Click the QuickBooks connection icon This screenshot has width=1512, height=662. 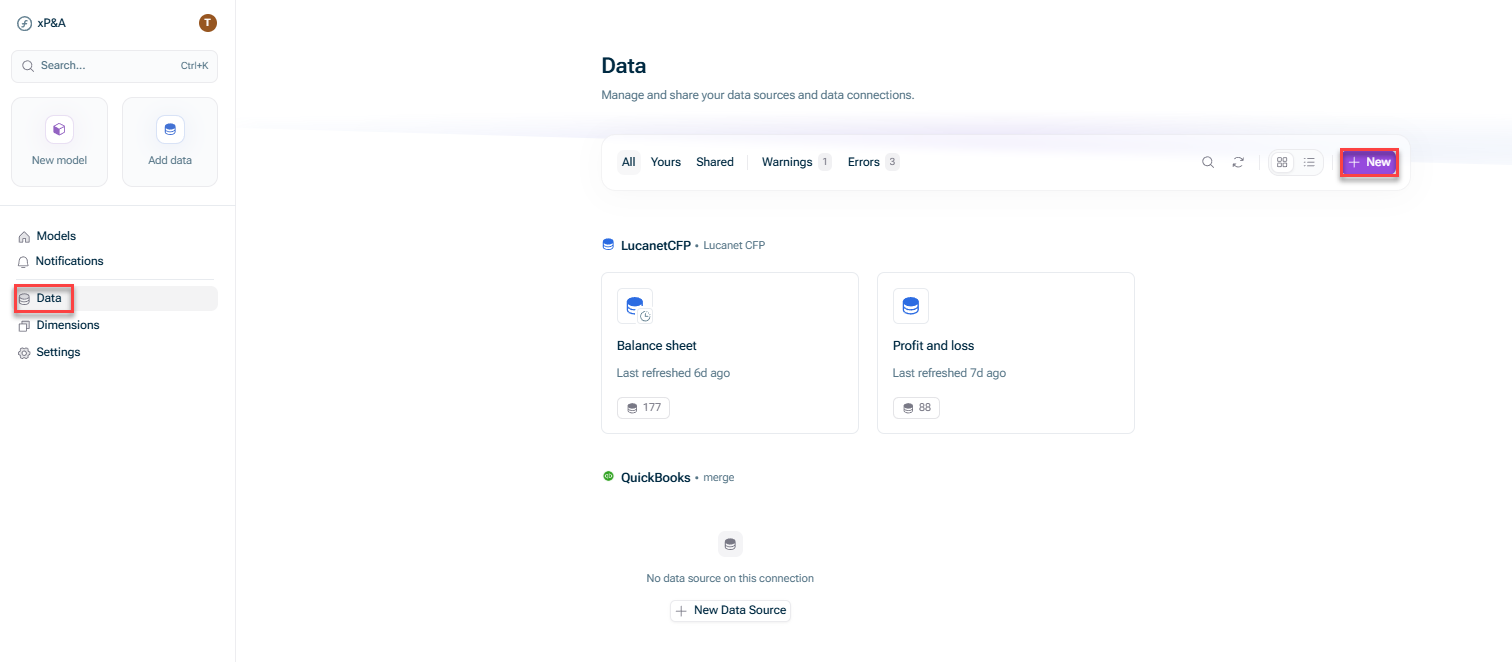(x=608, y=477)
